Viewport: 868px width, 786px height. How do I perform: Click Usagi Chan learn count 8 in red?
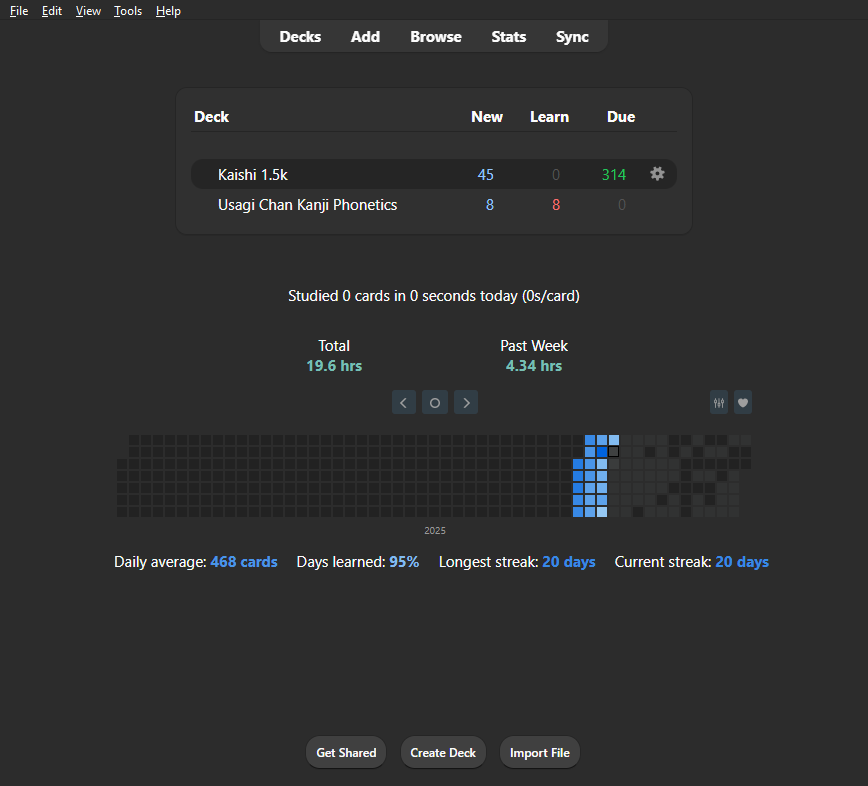(x=556, y=205)
